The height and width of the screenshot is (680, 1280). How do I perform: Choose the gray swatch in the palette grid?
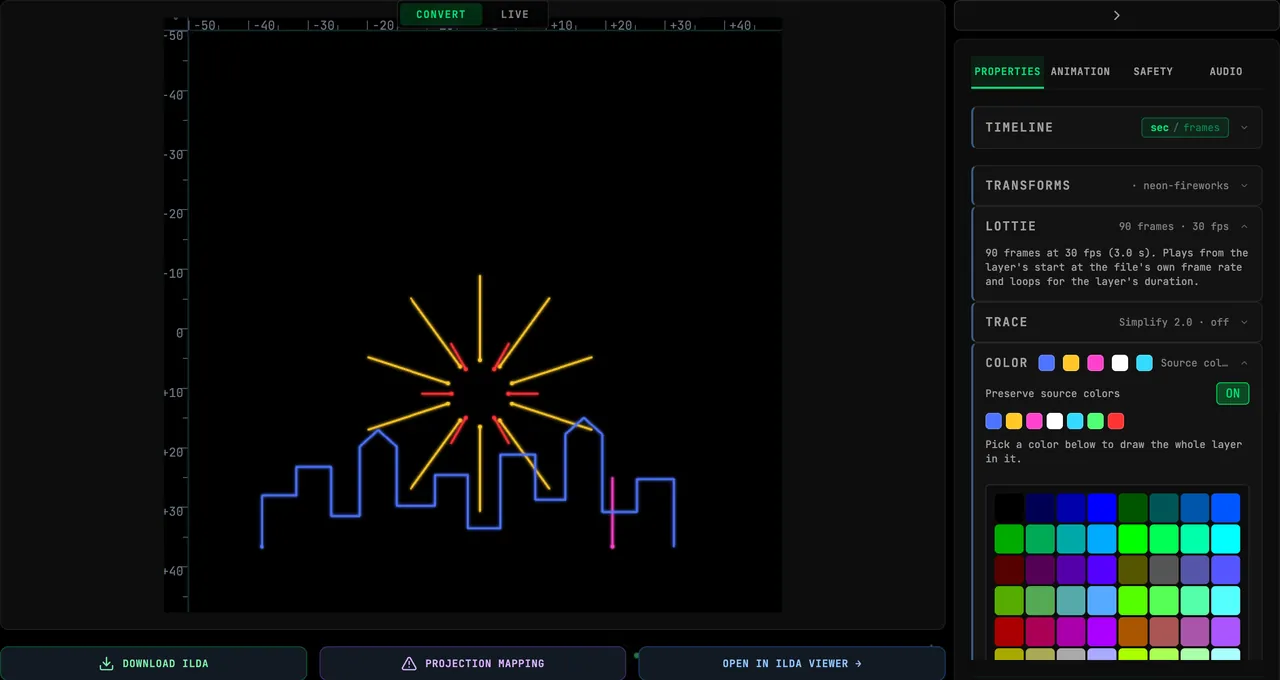click(1164, 570)
